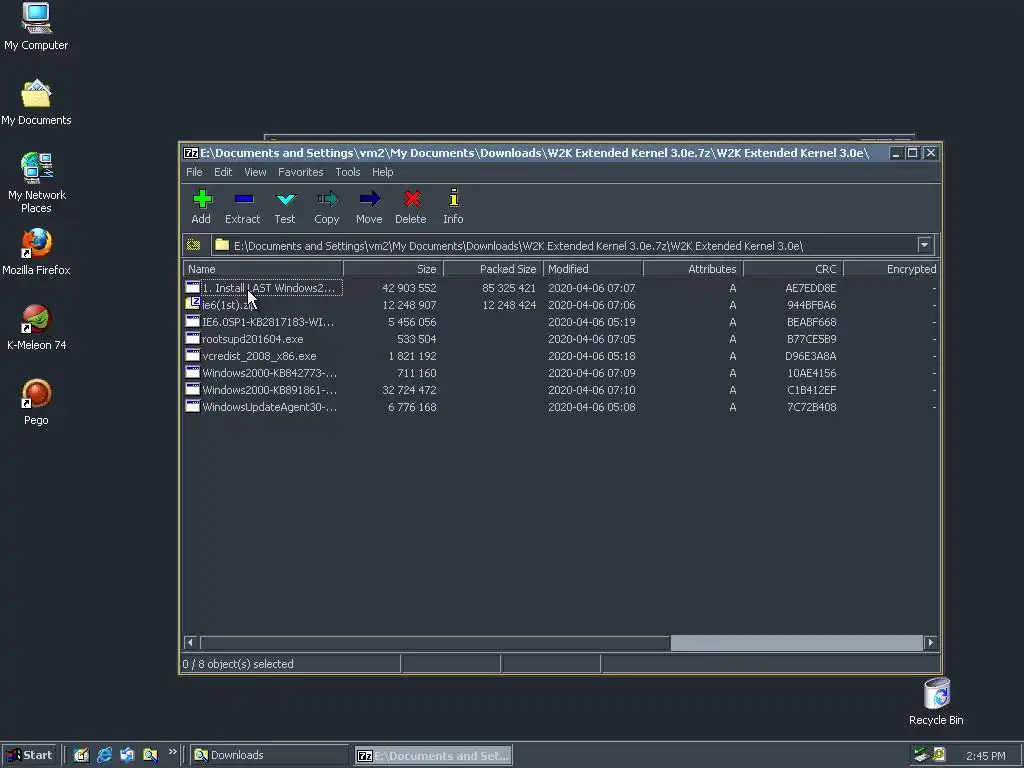1024x768 pixels.
Task: Click the Move arrow toolbar icon
Action: click(x=370, y=199)
